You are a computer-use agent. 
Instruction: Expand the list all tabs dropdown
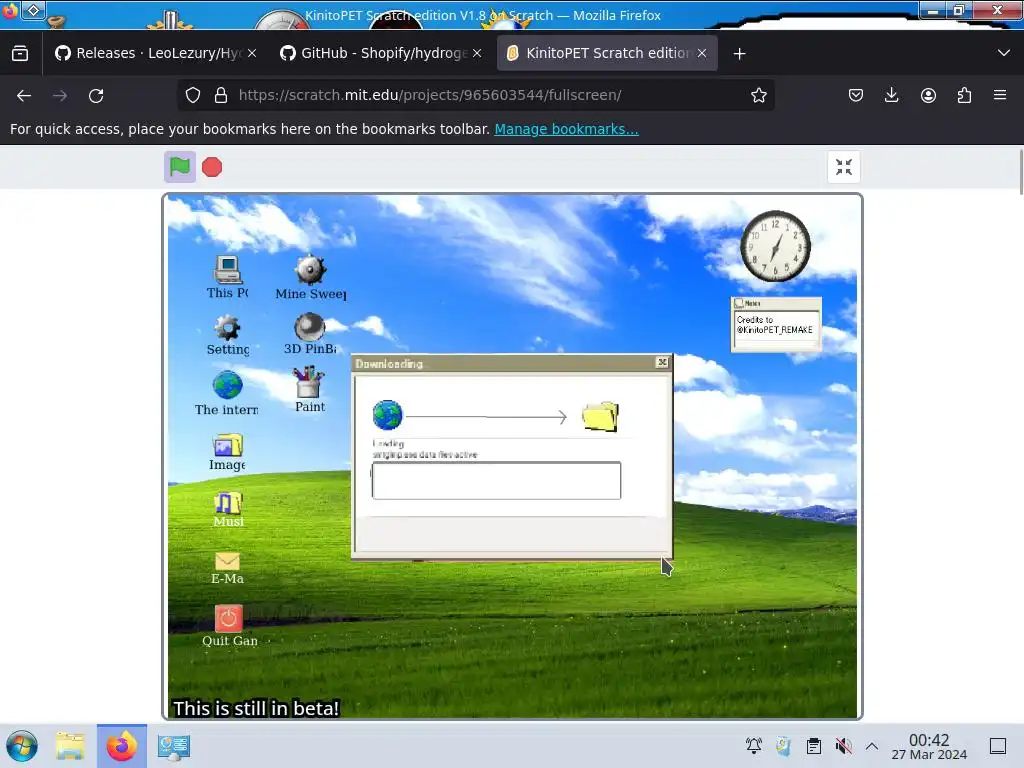[1004, 53]
